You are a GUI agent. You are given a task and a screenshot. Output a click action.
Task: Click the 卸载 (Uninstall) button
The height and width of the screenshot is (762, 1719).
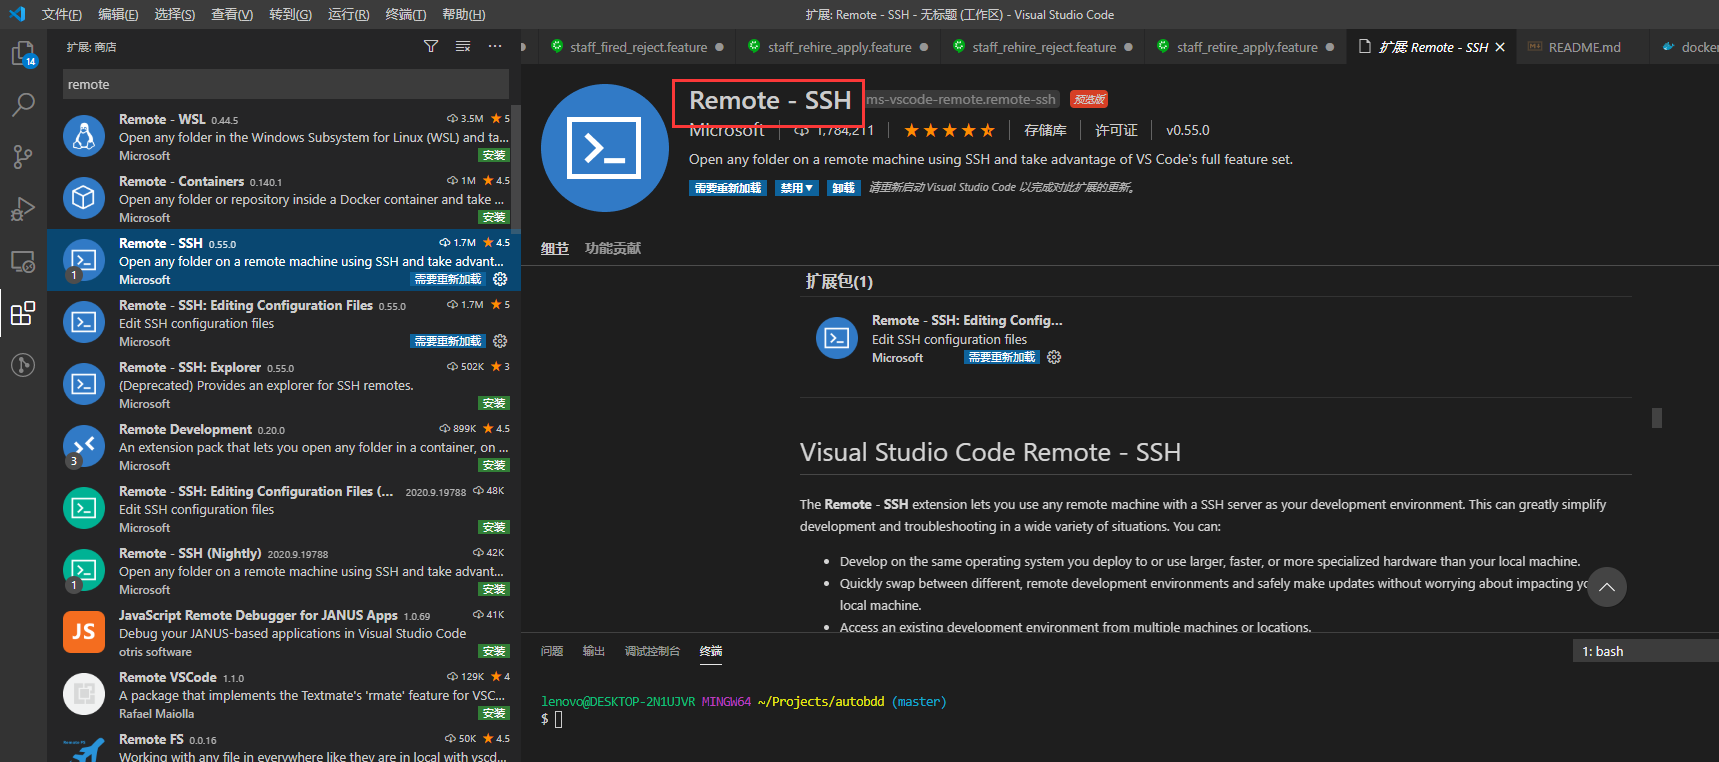click(x=844, y=188)
